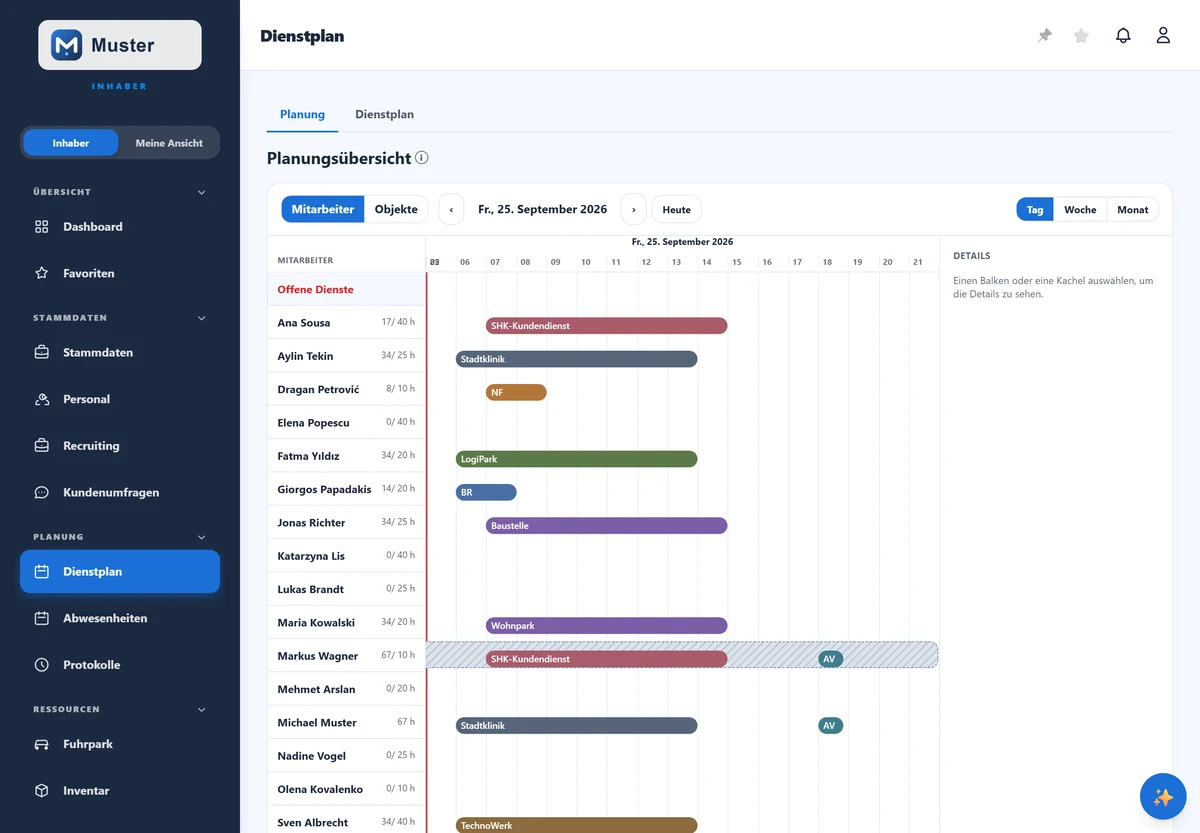Click the favorite star icon in header
This screenshot has height=833, width=1200.
[1081, 36]
